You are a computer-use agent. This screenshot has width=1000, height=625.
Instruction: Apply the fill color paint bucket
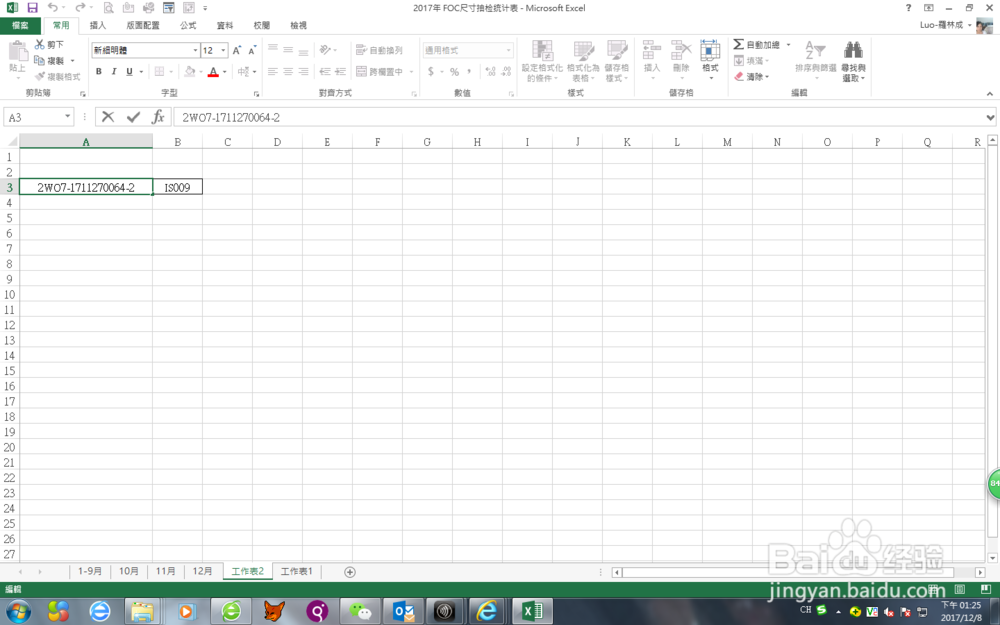[189, 71]
